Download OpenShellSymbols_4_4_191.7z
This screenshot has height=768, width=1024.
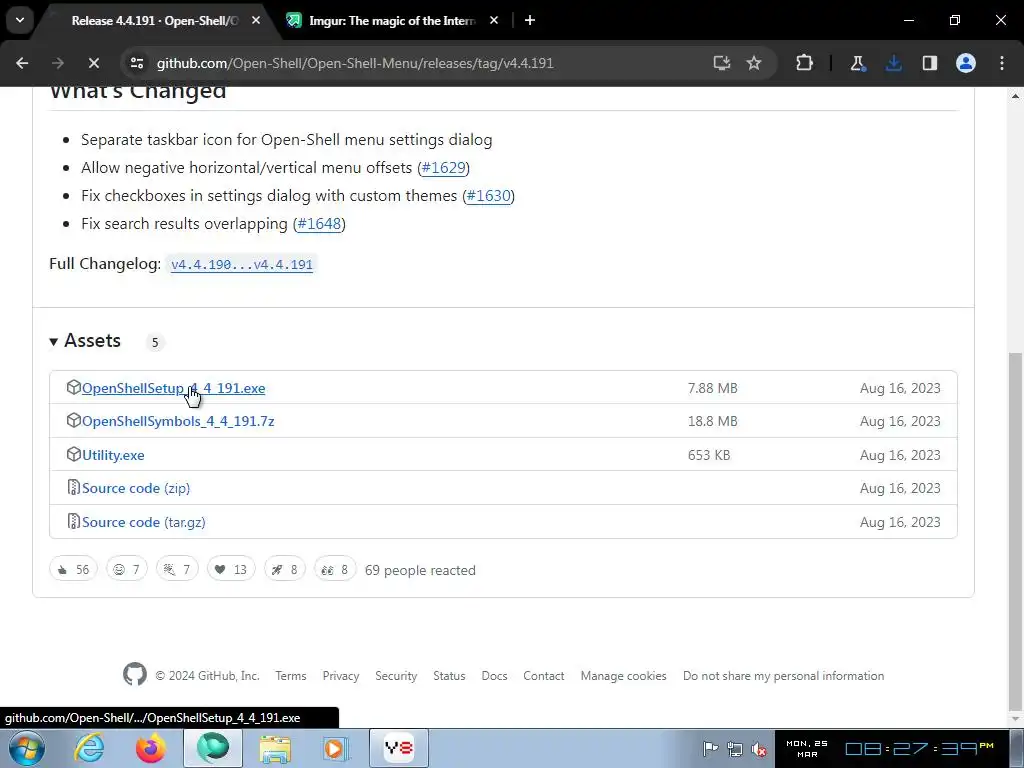(x=178, y=421)
